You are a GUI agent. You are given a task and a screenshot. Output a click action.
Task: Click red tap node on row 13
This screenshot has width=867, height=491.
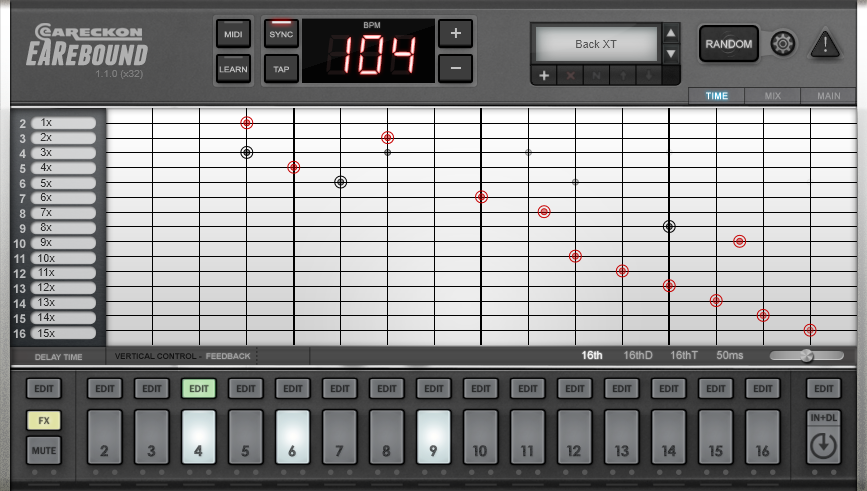click(x=669, y=286)
